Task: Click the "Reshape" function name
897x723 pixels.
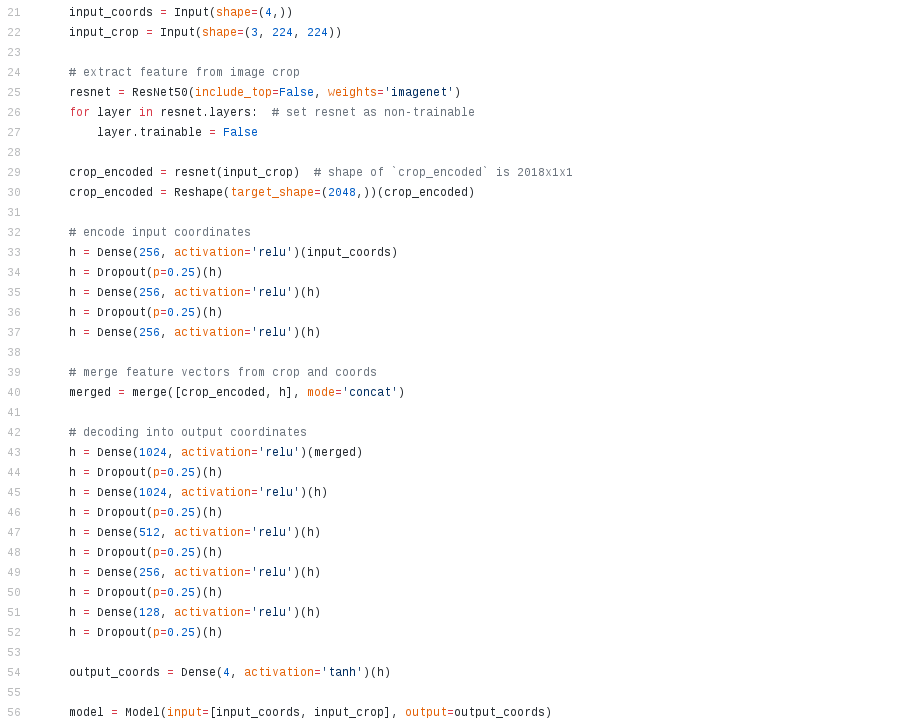Action: coord(199,192)
